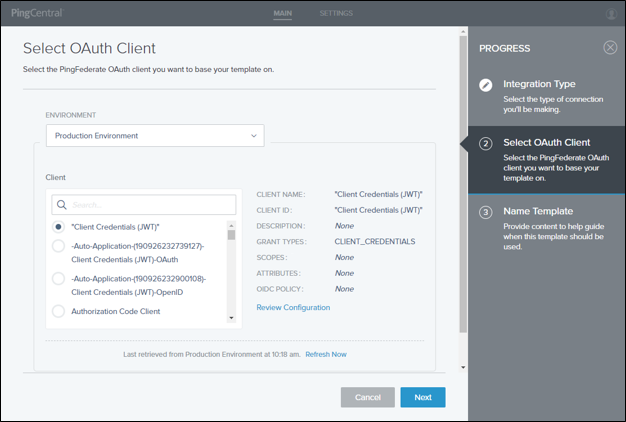Image resolution: width=626 pixels, height=422 pixels.
Task: Click client list scroll up arrow
Action: pos(231,197)
